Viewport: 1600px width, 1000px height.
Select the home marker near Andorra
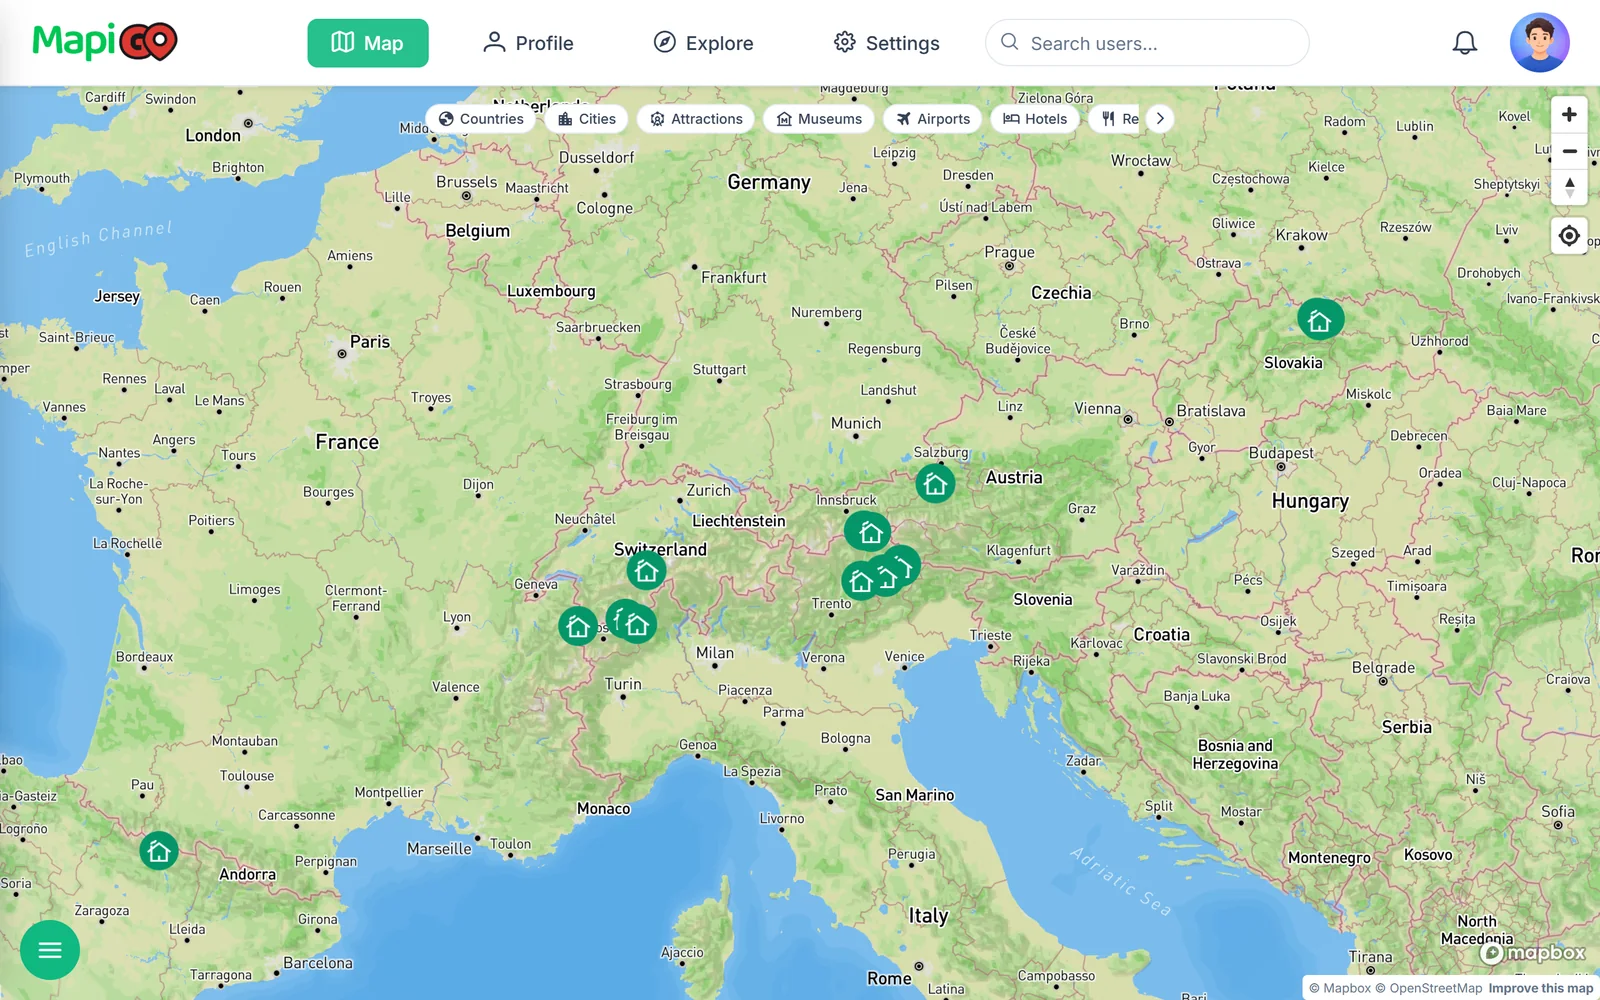[158, 851]
